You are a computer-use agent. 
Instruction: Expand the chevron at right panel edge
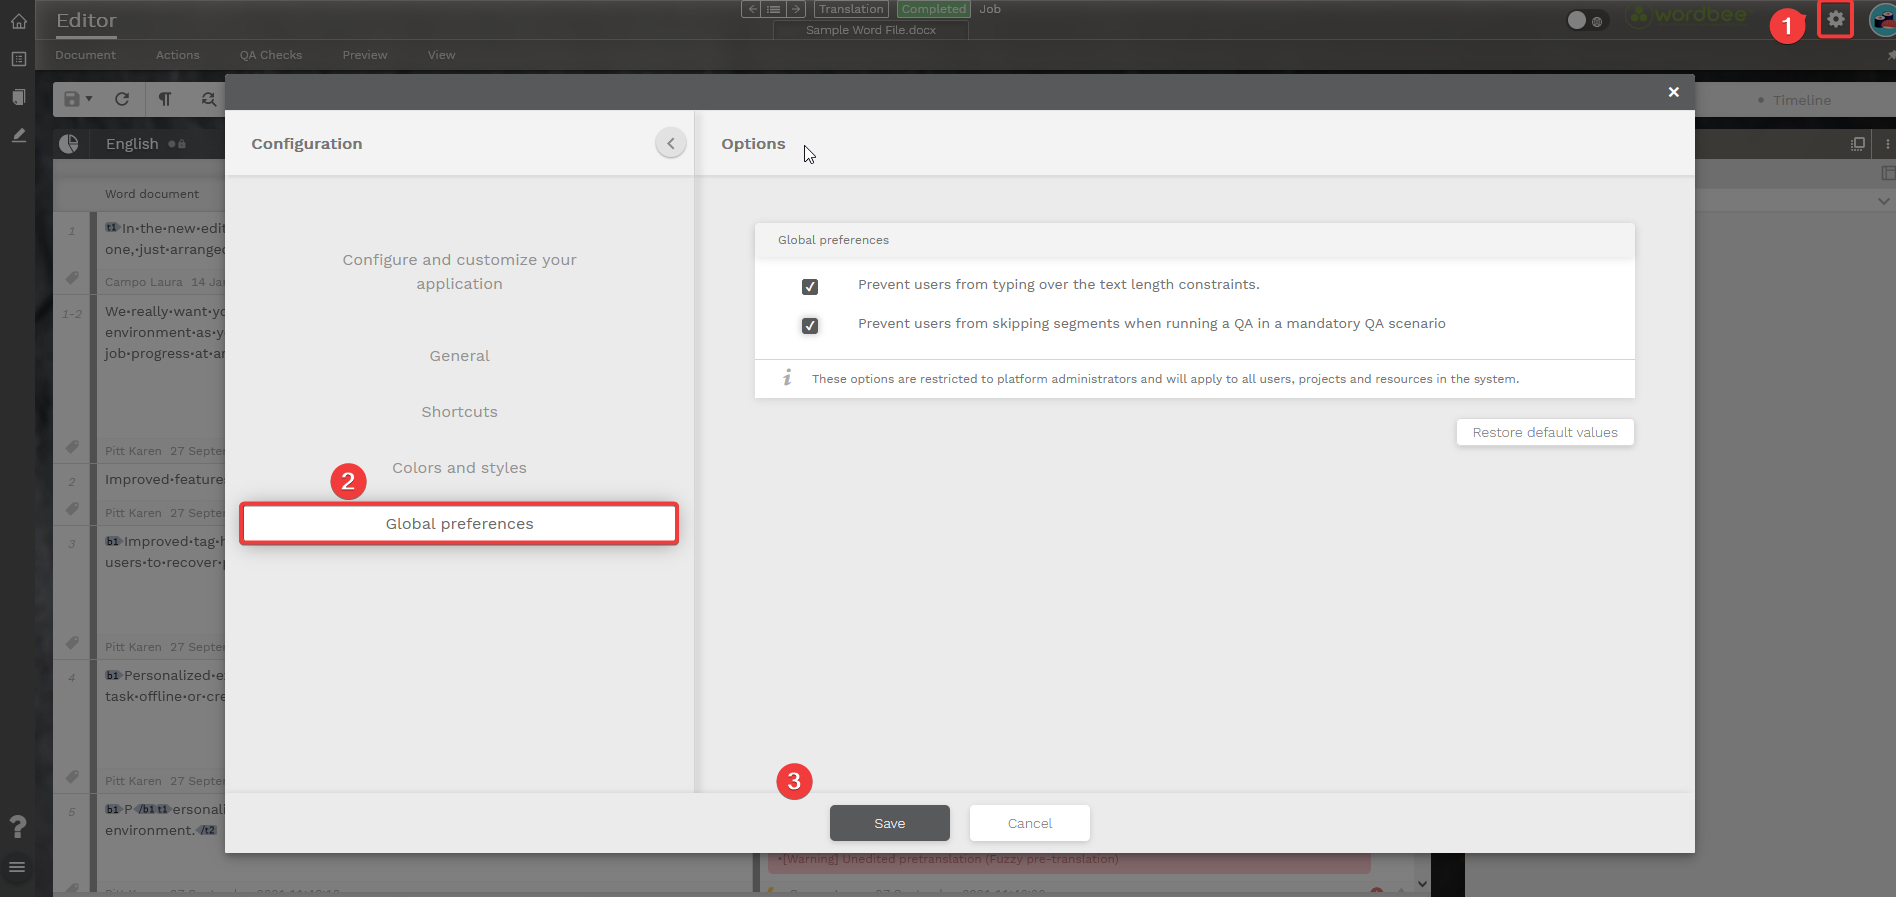(1884, 201)
